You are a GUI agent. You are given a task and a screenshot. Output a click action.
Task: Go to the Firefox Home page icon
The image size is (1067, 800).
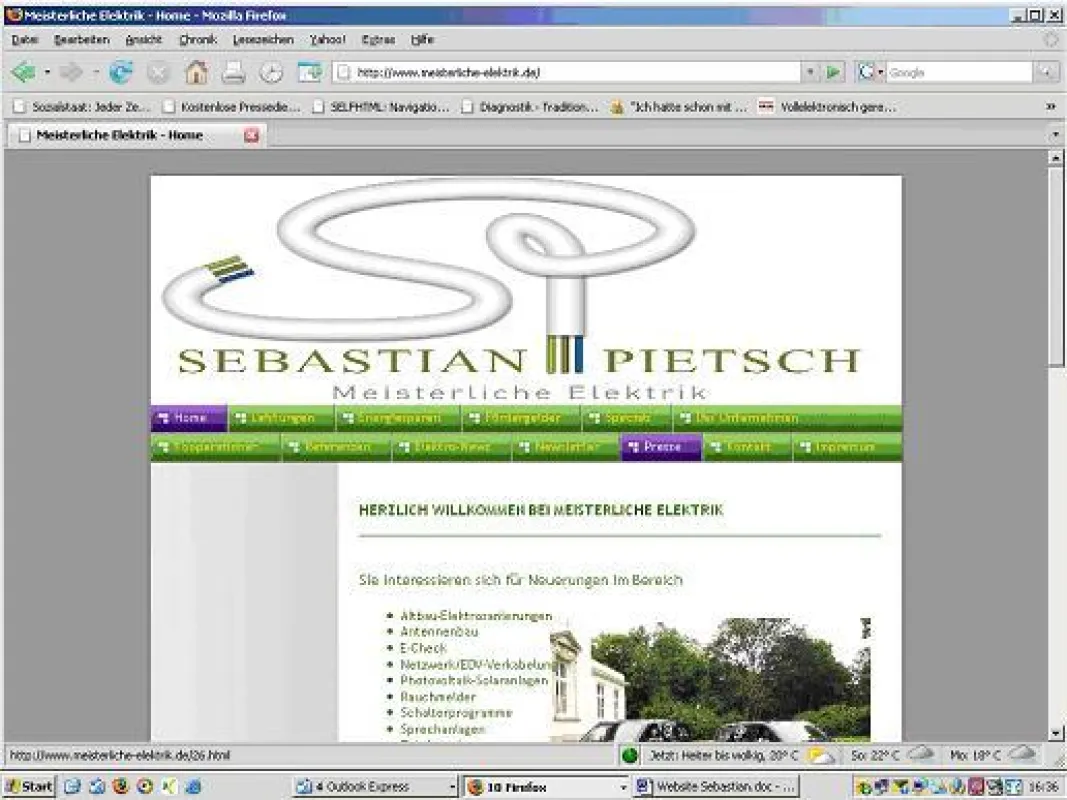tap(197, 71)
